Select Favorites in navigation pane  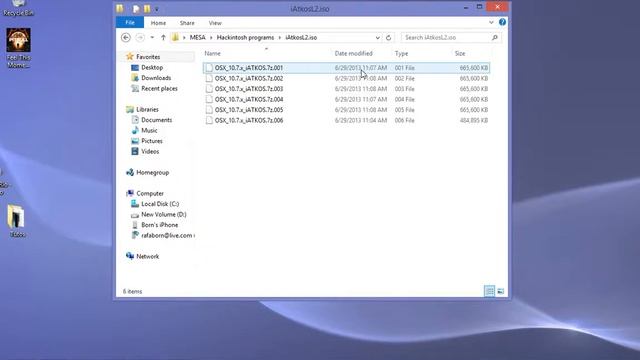click(148, 57)
